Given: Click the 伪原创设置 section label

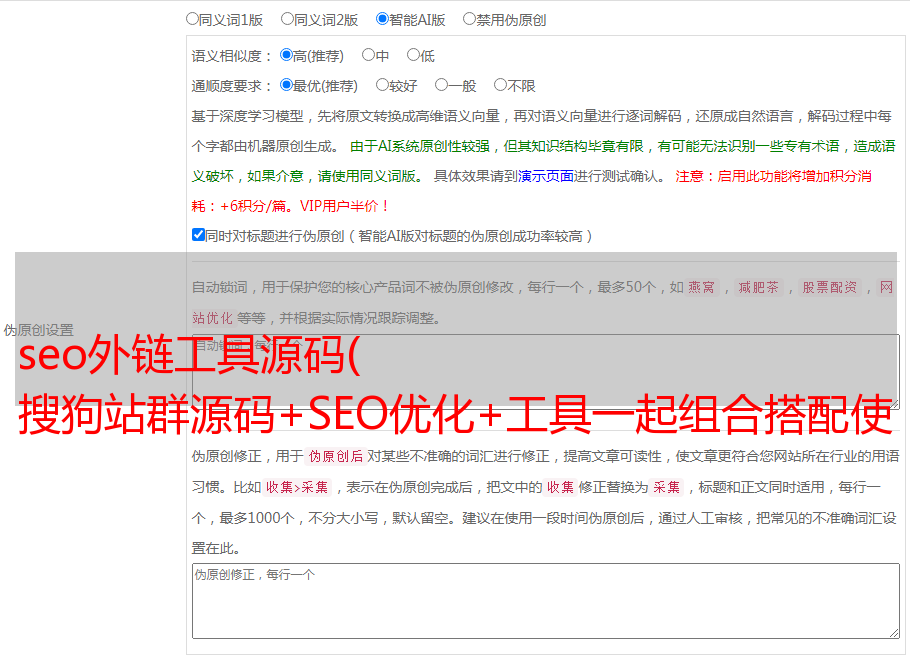Looking at the screenshot, I should pyautogui.click(x=39, y=330).
